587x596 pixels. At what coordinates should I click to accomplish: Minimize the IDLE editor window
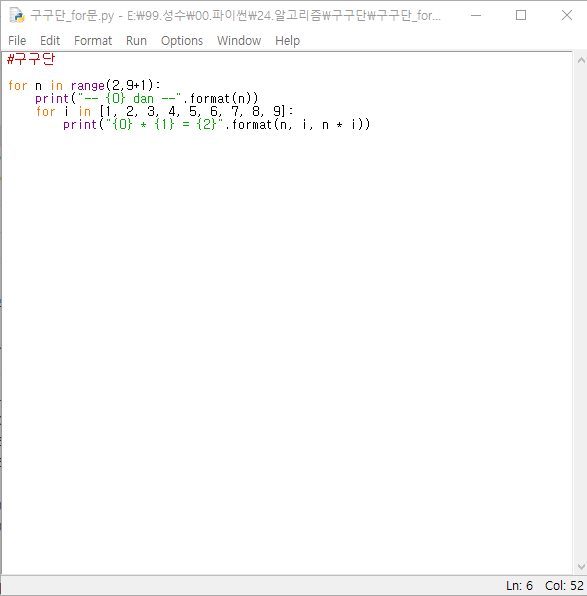(x=476, y=15)
